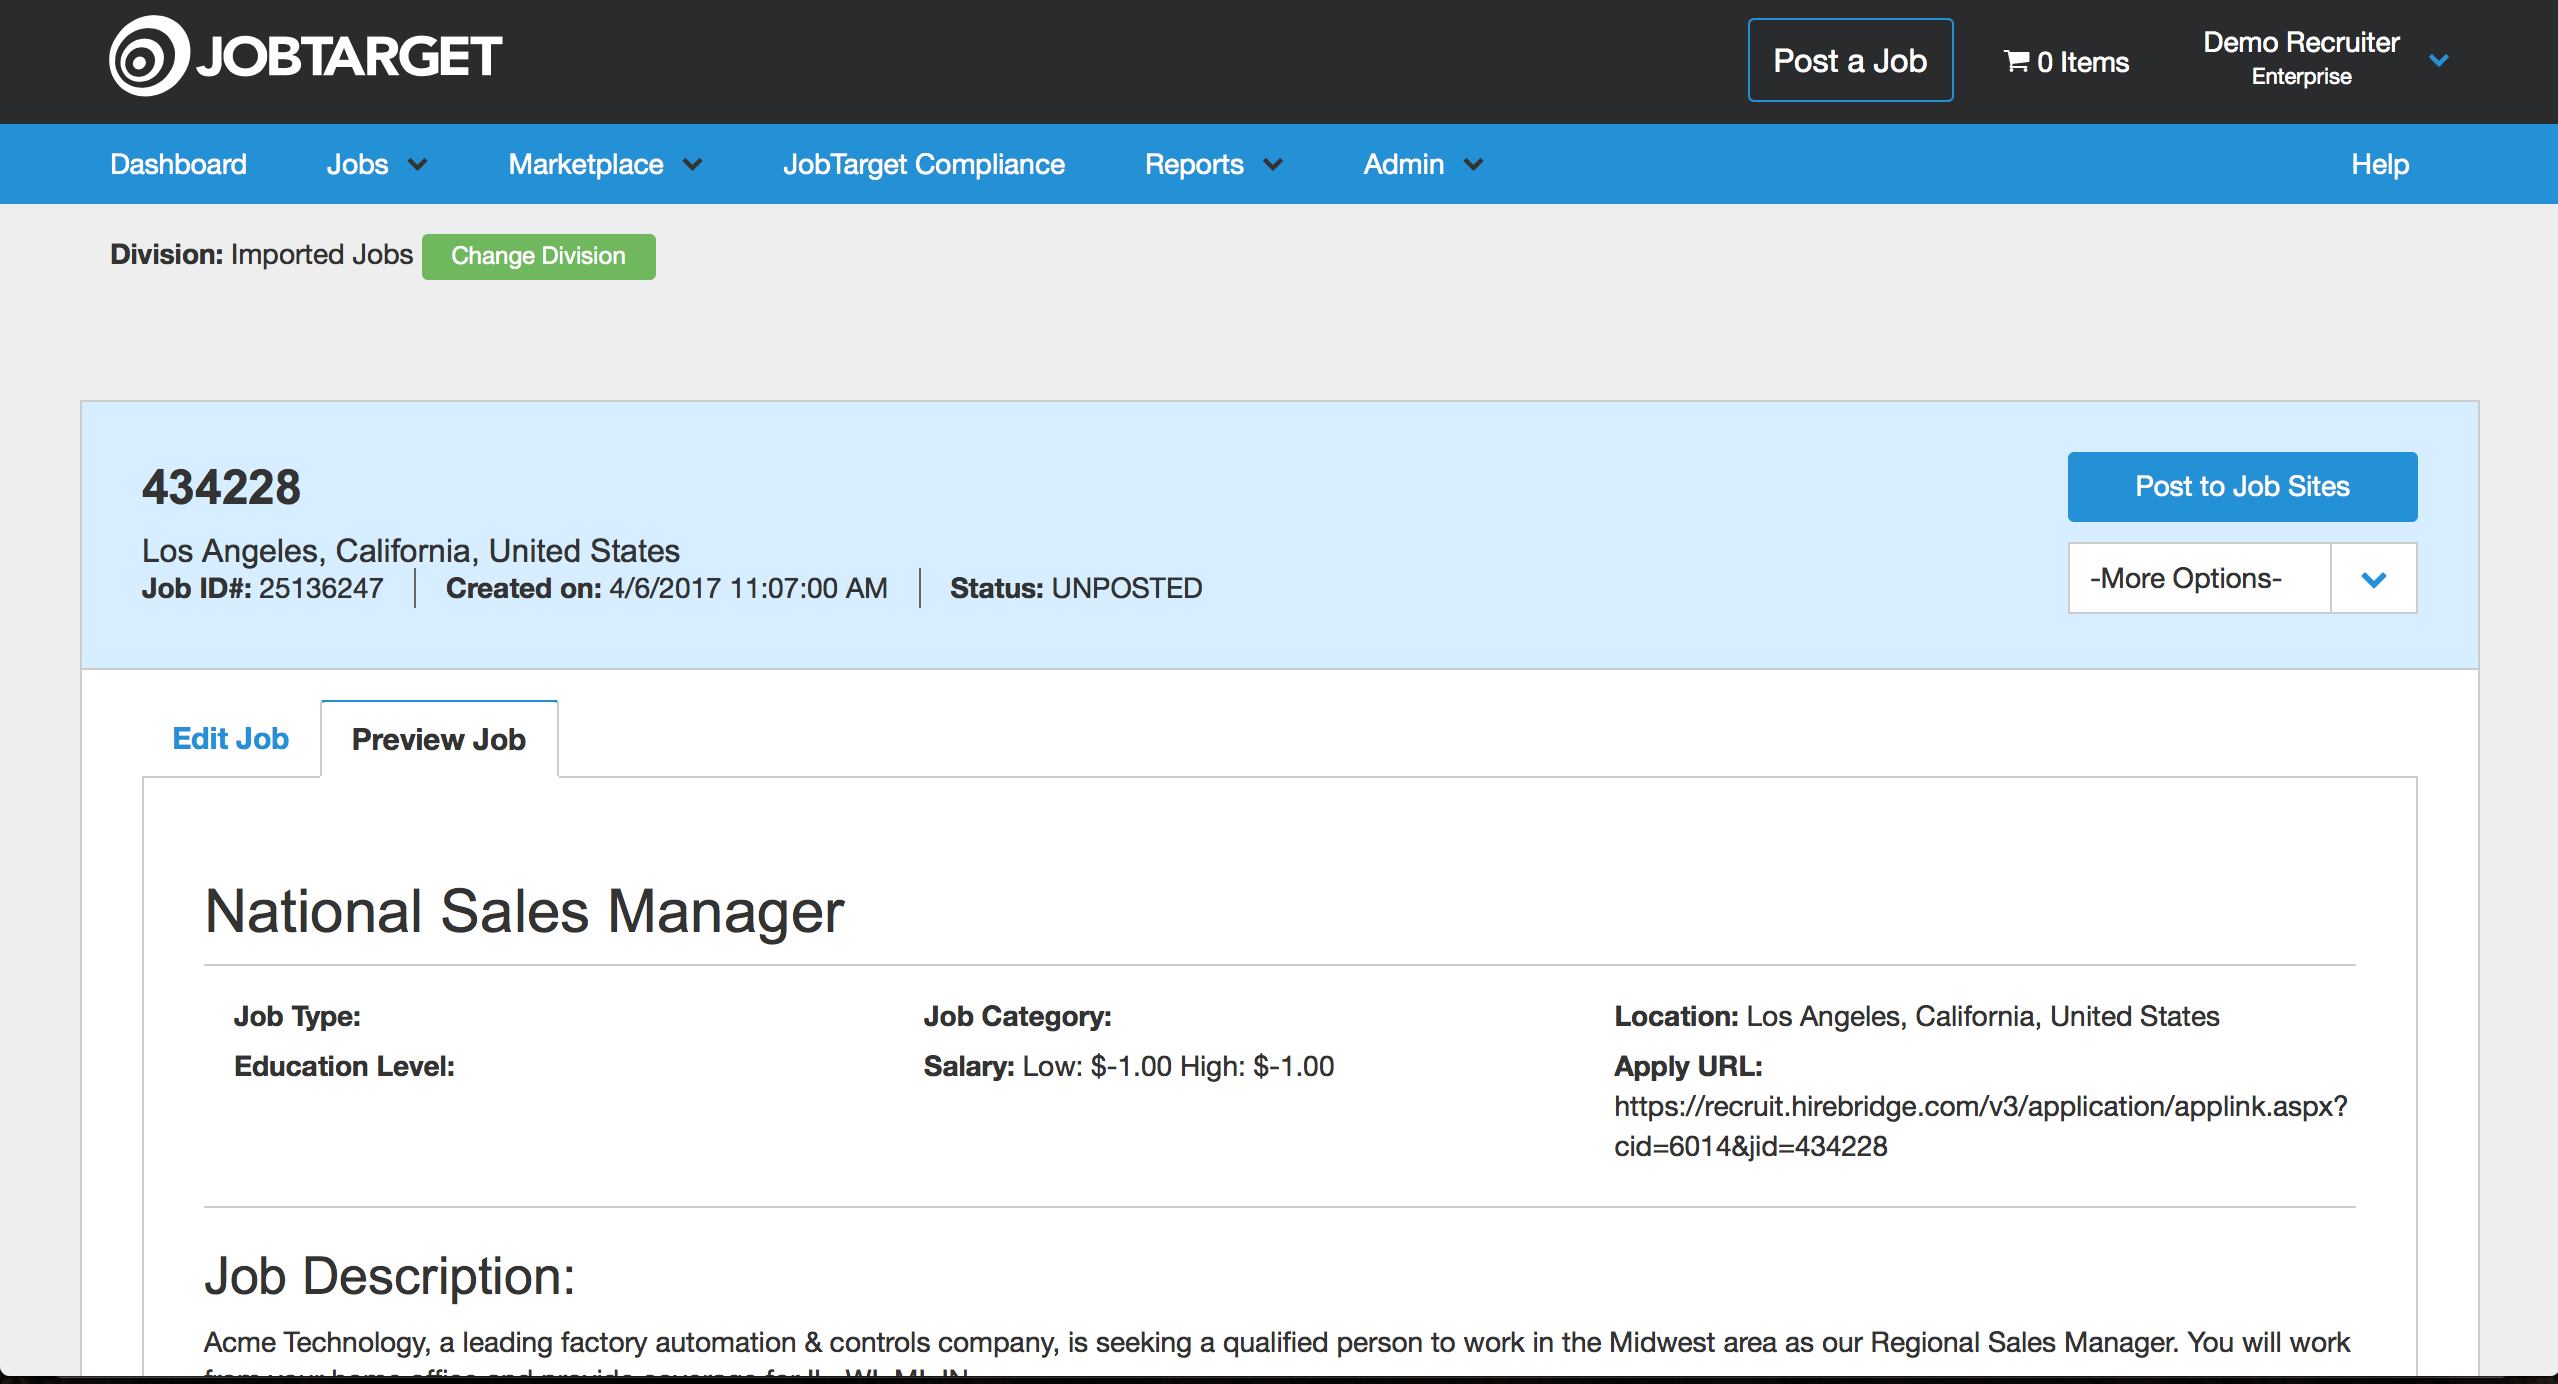Click the Change Division button
This screenshot has height=1384, width=2558.
[538, 256]
